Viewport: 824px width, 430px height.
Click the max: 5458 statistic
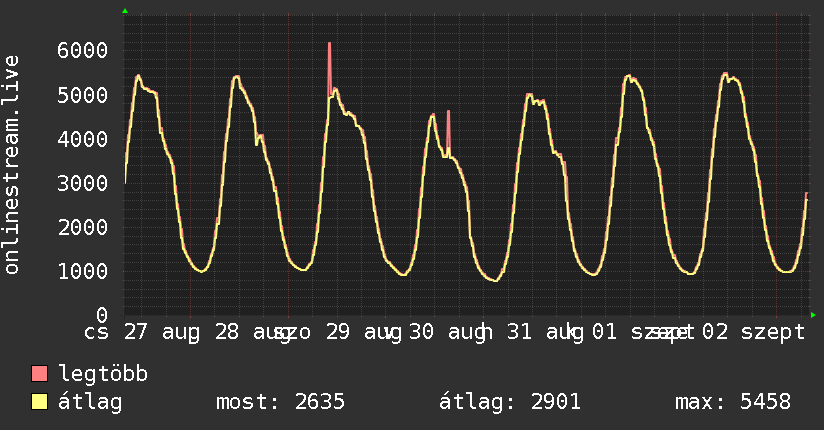(733, 402)
